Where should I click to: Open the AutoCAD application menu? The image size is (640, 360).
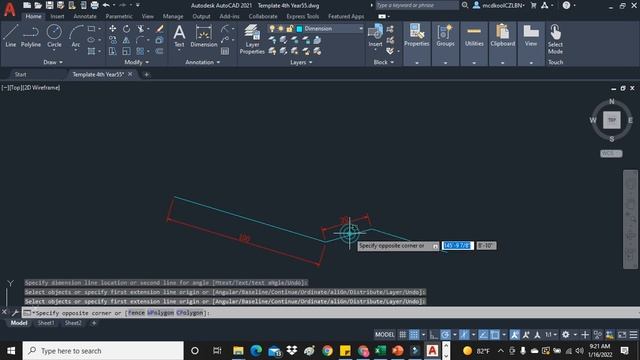tap(9, 9)
